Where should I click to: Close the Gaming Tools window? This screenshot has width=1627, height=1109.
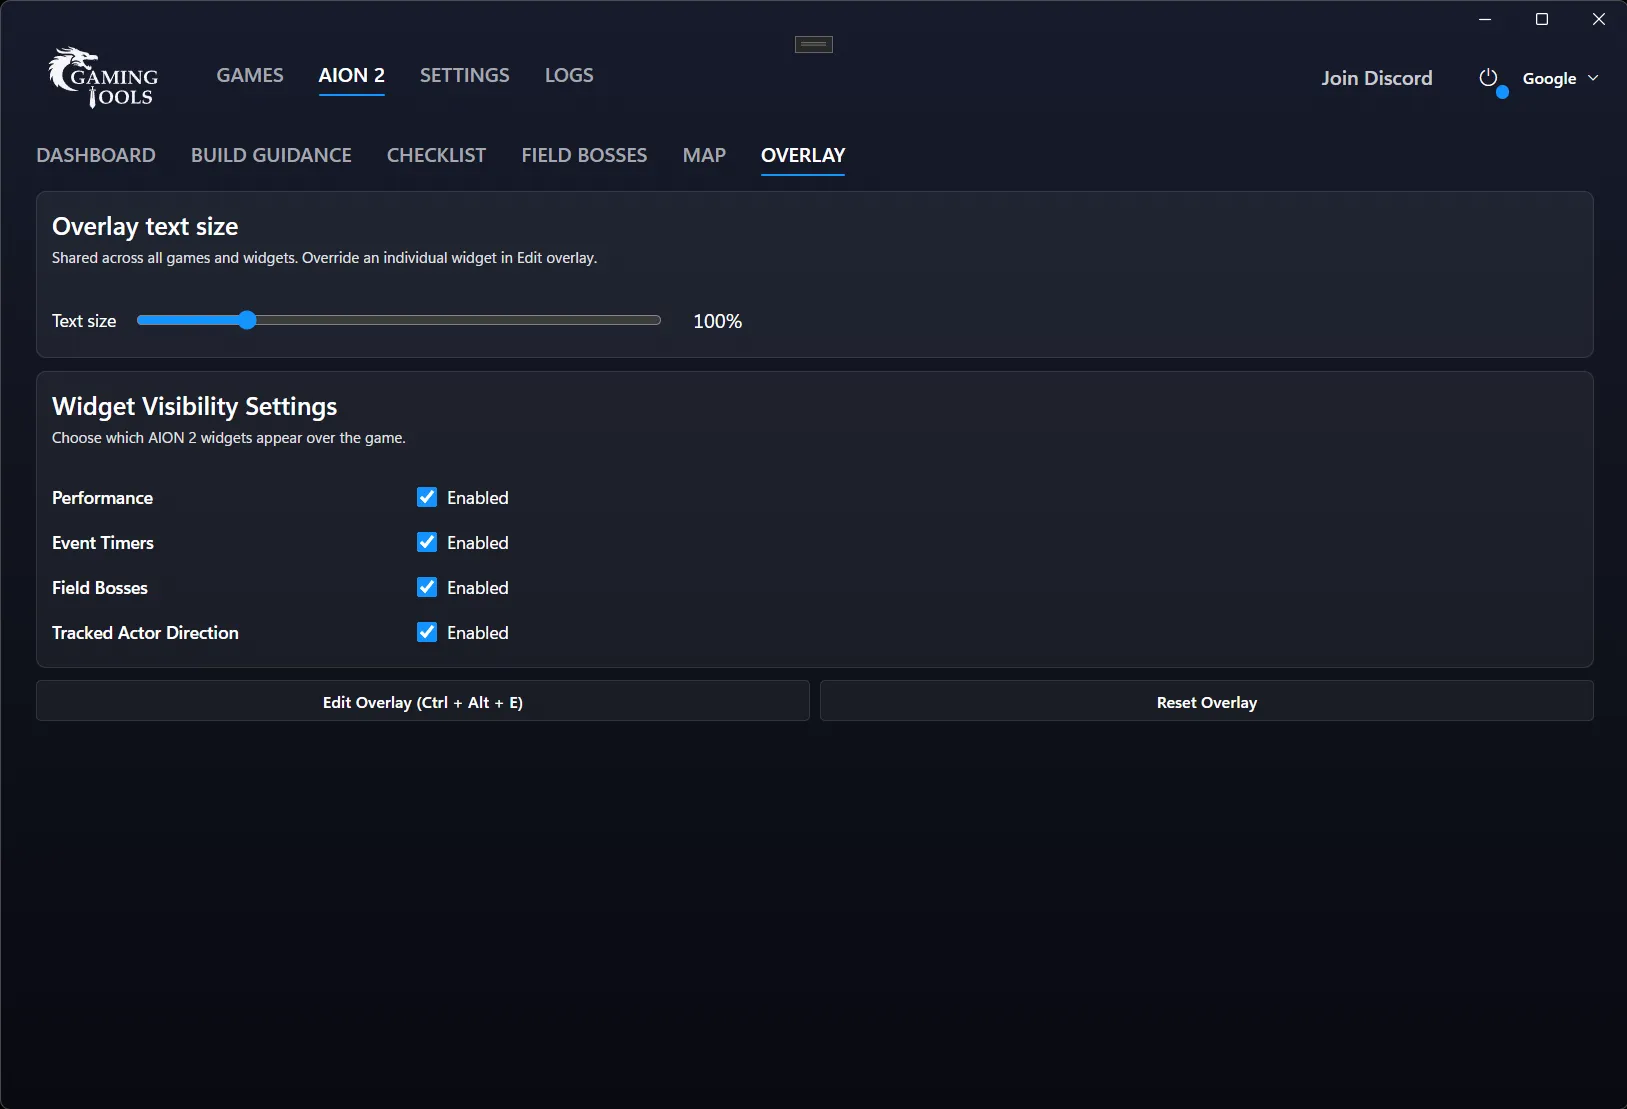(1599, 19)
